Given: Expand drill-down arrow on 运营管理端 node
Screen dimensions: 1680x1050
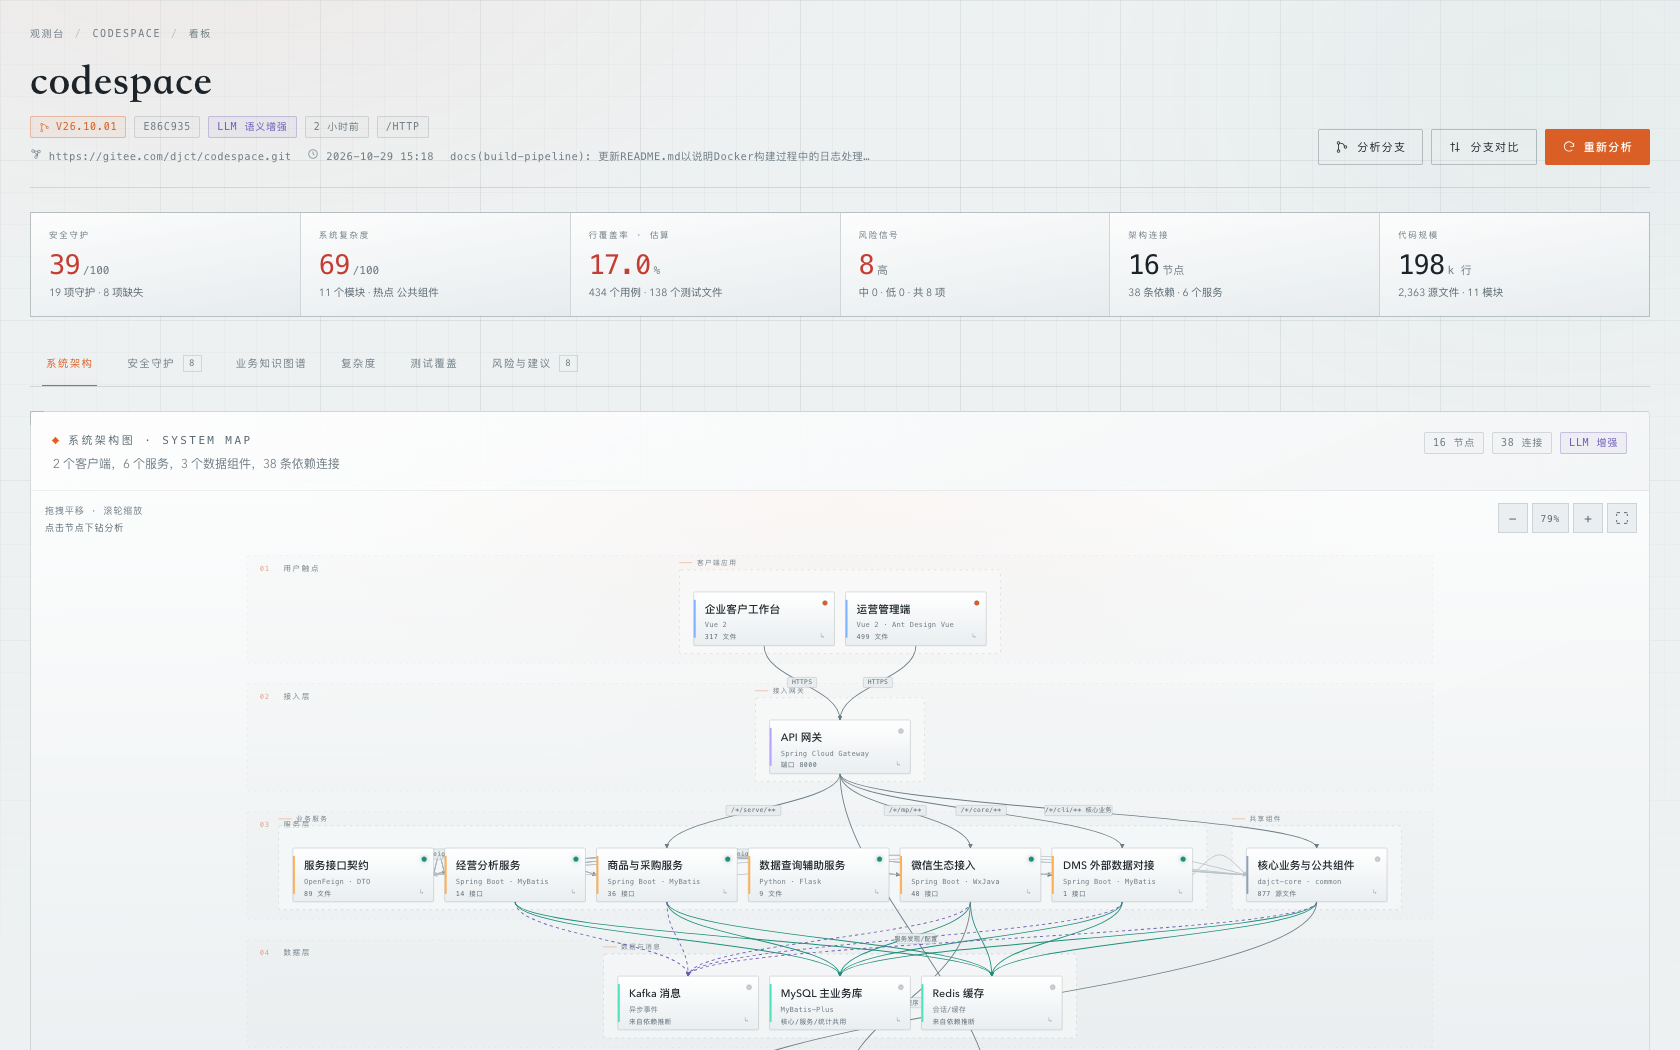Looking at the screenshot, I should pos(974,636).
